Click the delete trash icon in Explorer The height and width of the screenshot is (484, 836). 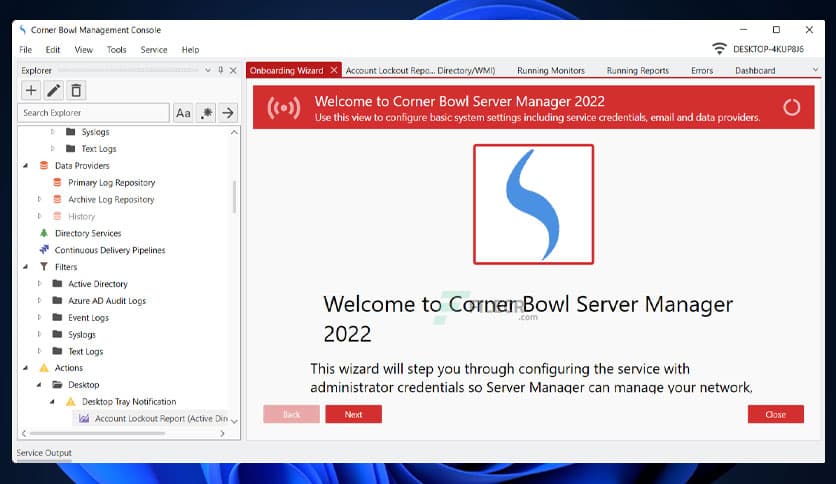click(76, 91)
